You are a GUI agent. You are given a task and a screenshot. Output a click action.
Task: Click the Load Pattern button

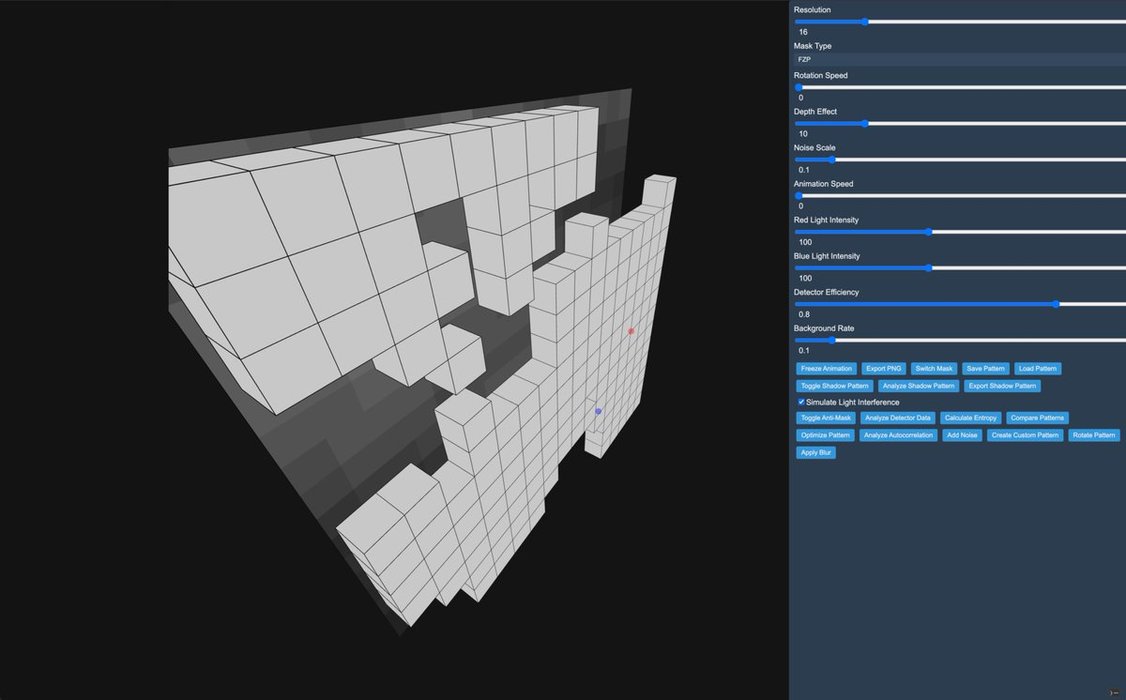coord(1038,369)
